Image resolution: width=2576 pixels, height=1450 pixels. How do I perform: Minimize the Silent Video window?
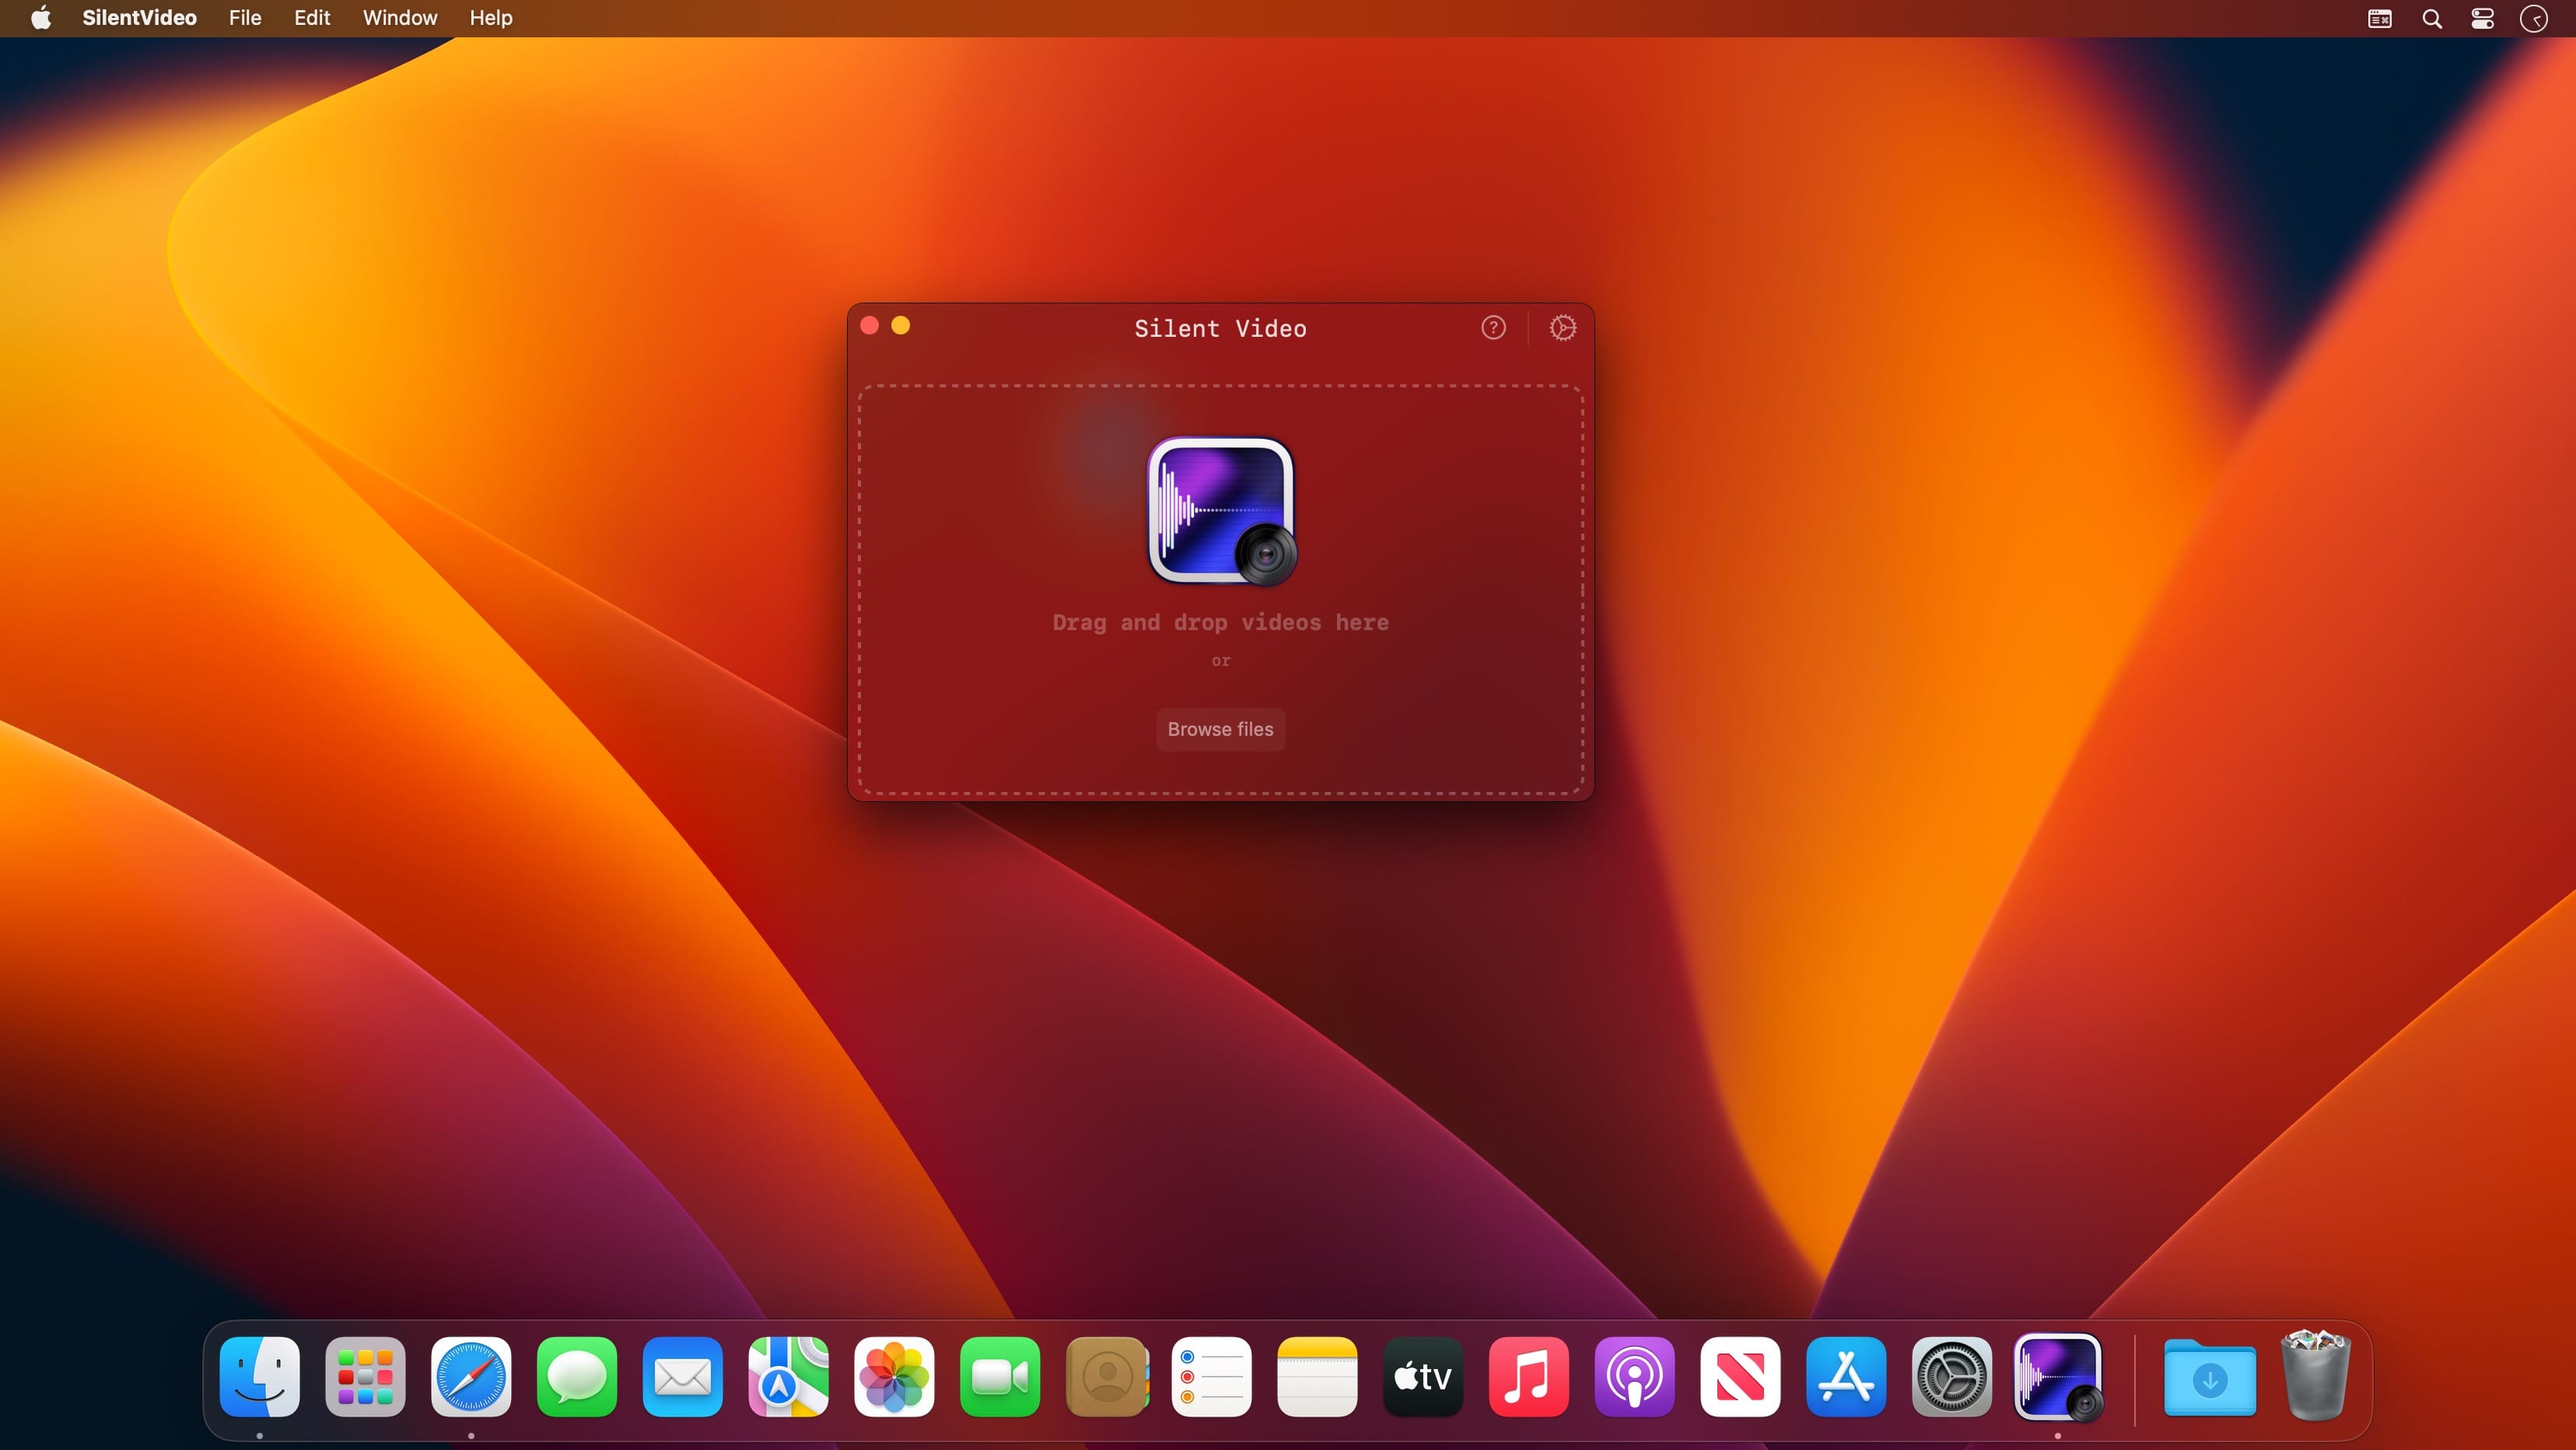[900, 326]
